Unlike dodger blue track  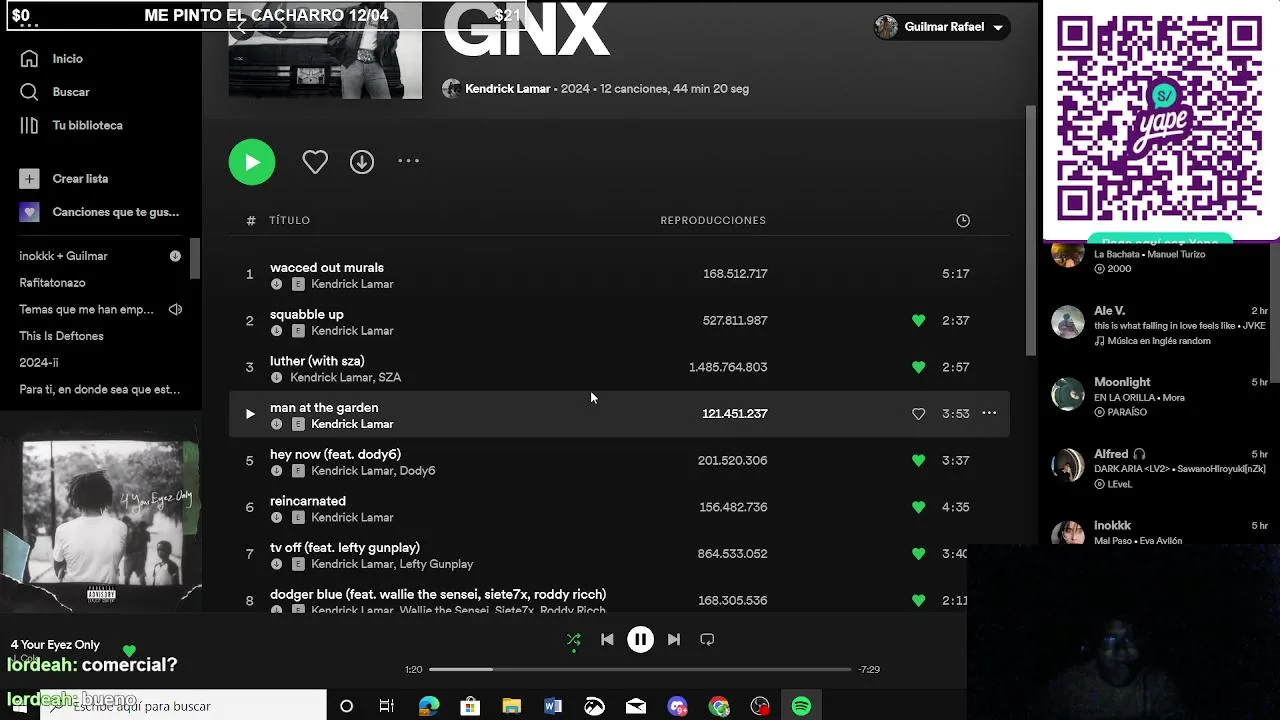click(918, 601)
